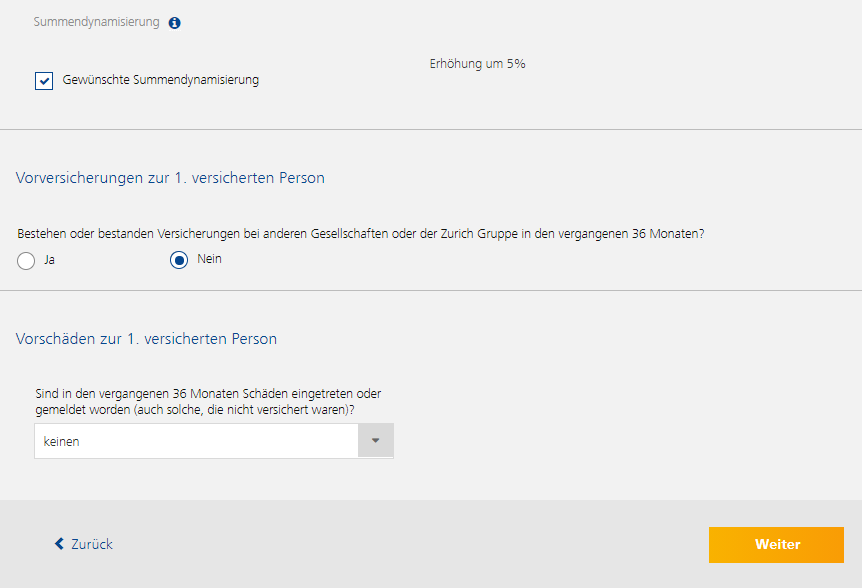Click the Ja label text
The height and width of the screenshot is (588, 865).
pyautogui.click(x=50, y=260)
